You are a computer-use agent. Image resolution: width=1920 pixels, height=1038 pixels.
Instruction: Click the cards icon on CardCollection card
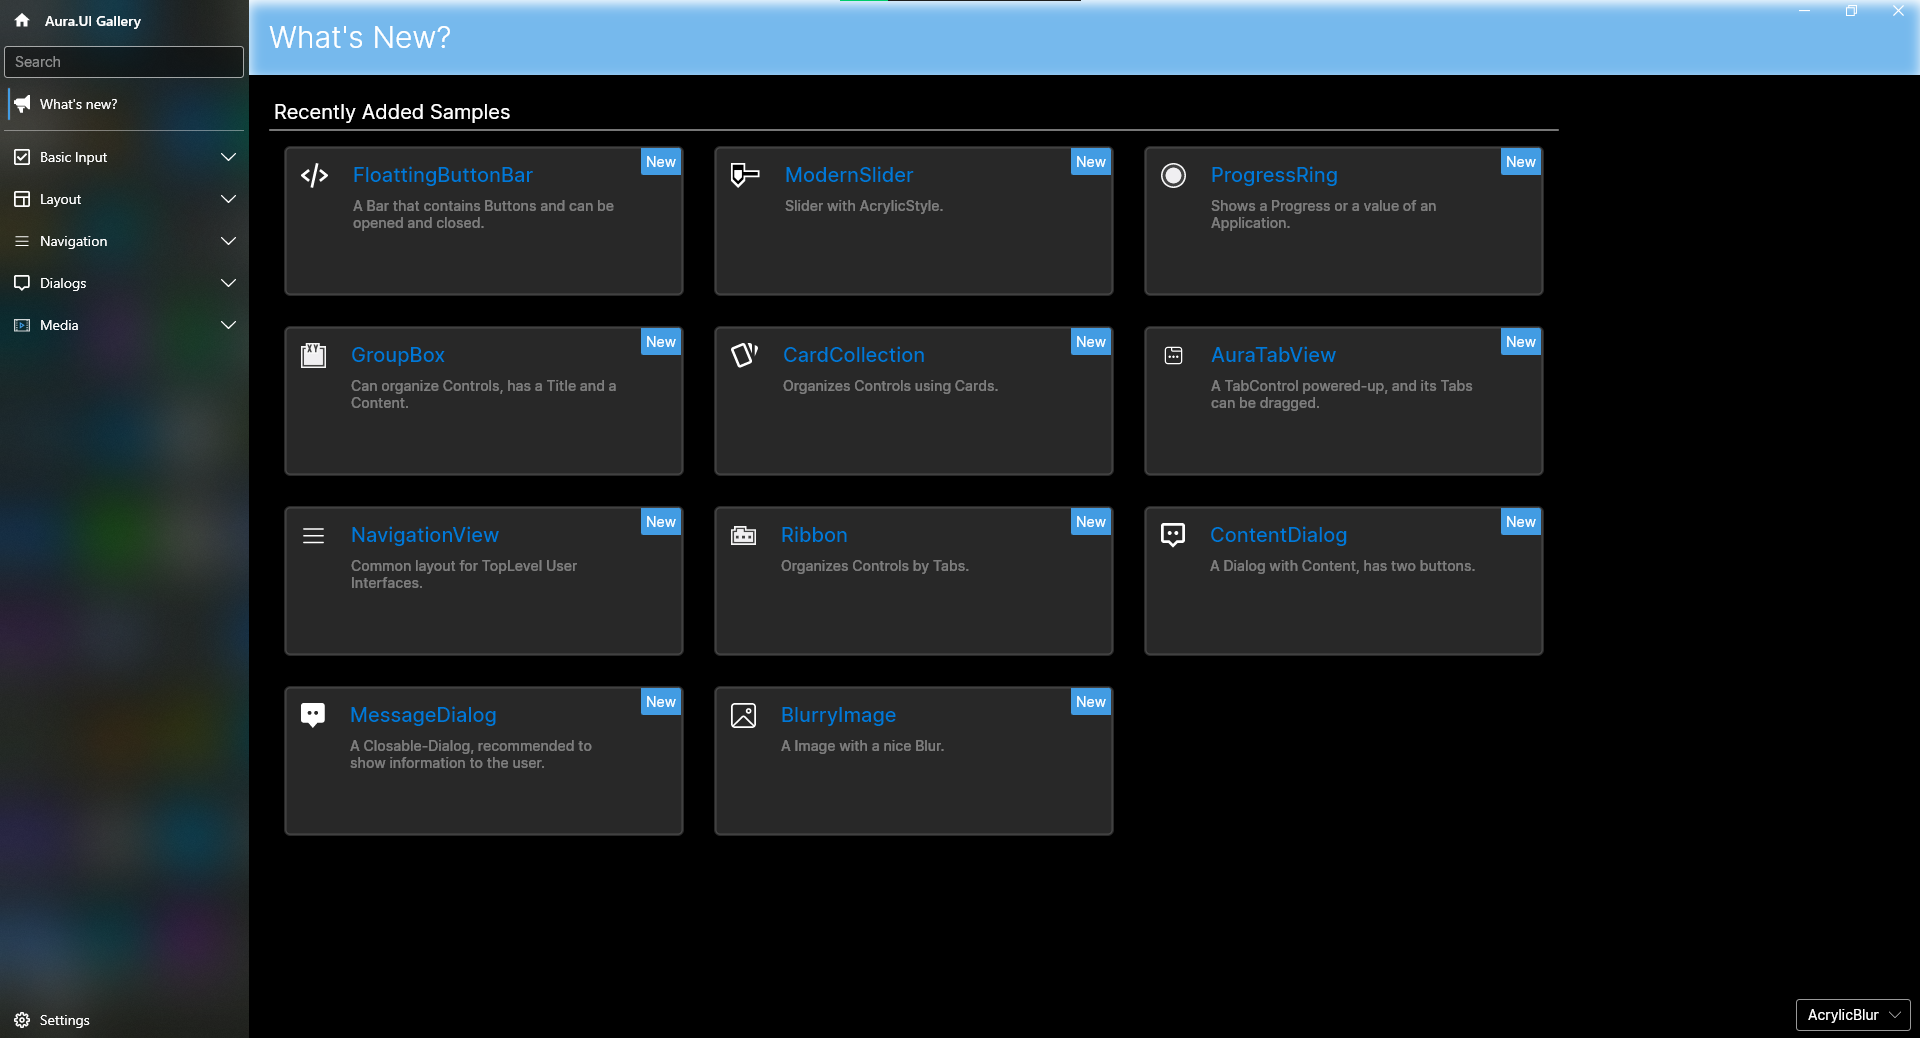point(744,355)
